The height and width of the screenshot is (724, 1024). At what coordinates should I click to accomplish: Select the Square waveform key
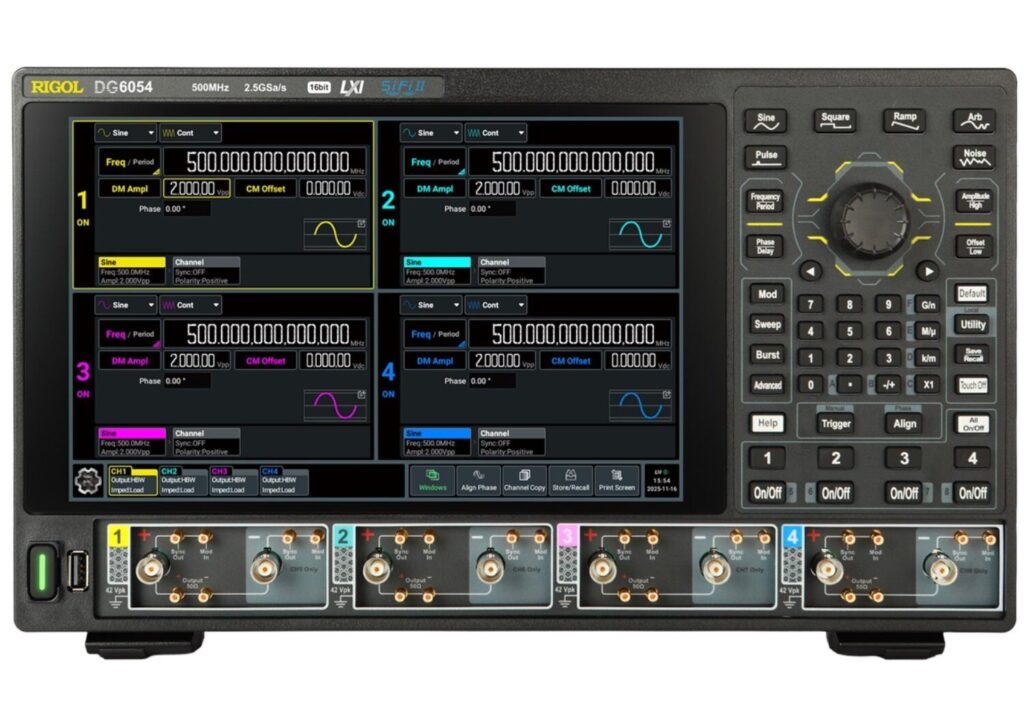click(835, 121)
